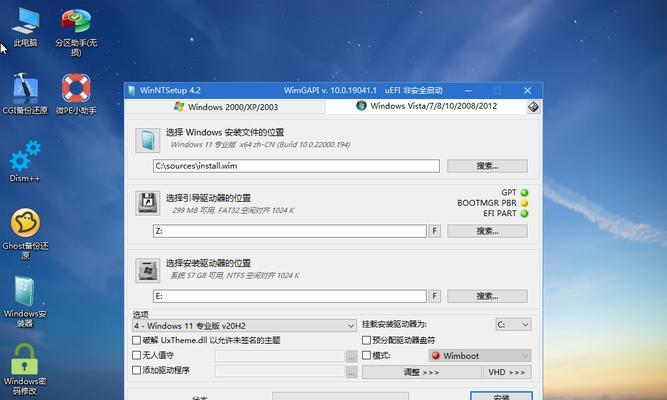Click the F button beside the Z: field
The height and width of the screenshot is (400, 667).
(x=434, y=231)
